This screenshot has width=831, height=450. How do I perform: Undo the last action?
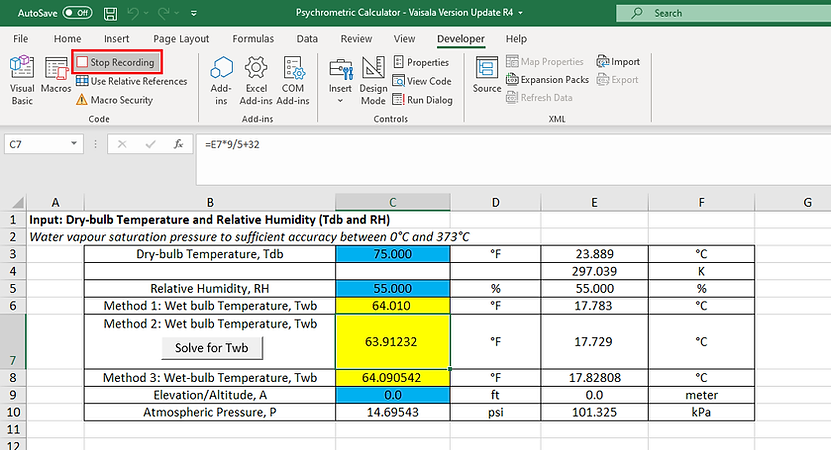point(132,13)
